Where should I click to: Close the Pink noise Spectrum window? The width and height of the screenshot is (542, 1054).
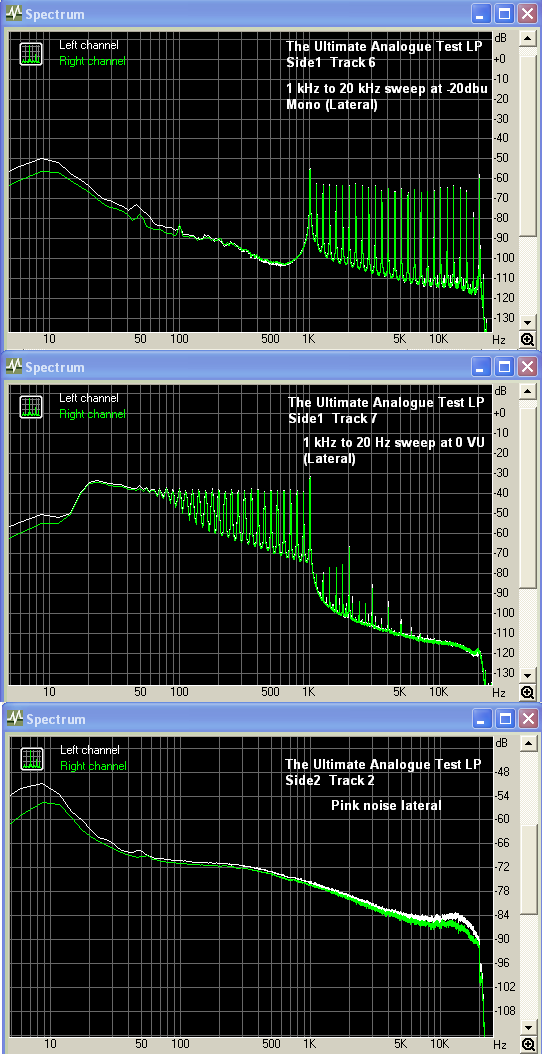pyautogui.click(x=527, y=719)
